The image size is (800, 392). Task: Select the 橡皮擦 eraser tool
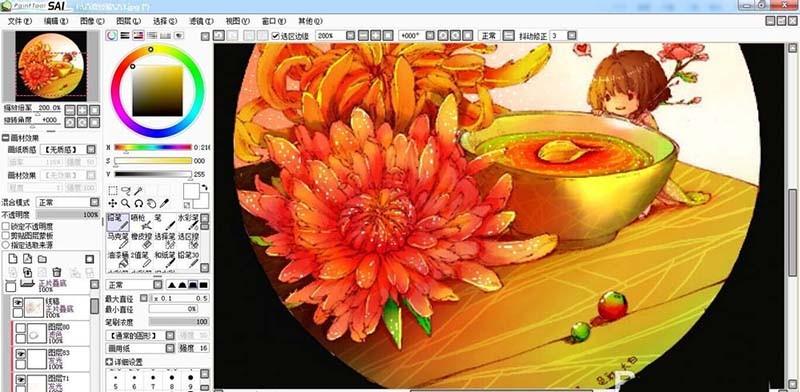141,240
